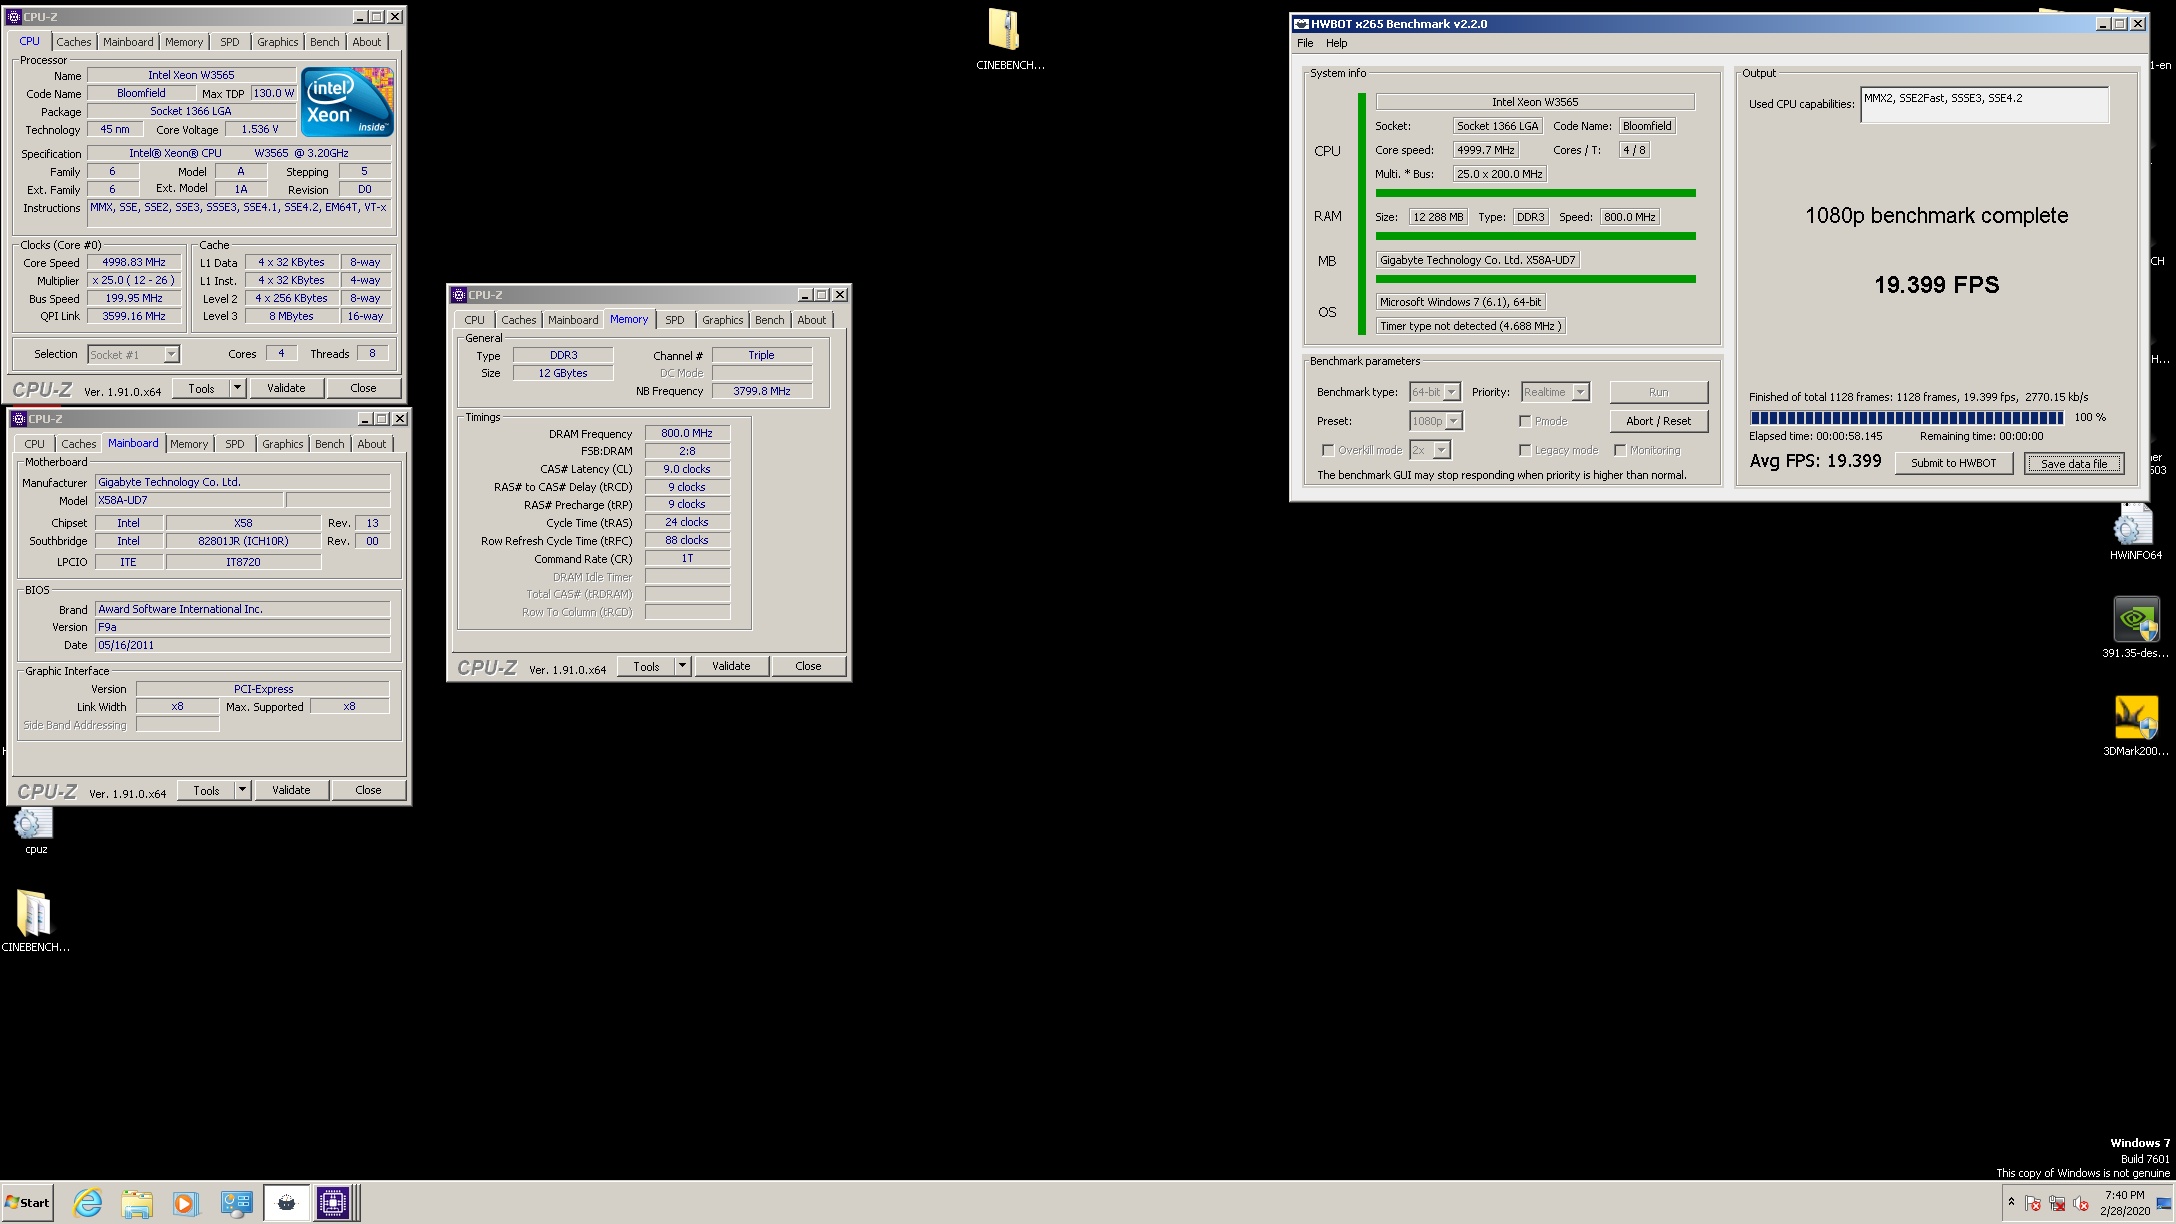The height and width of the screenshot is (1224, 2176).
Task: Click the DRAM Frequency 800.0 MHz field
Action: 687,433
